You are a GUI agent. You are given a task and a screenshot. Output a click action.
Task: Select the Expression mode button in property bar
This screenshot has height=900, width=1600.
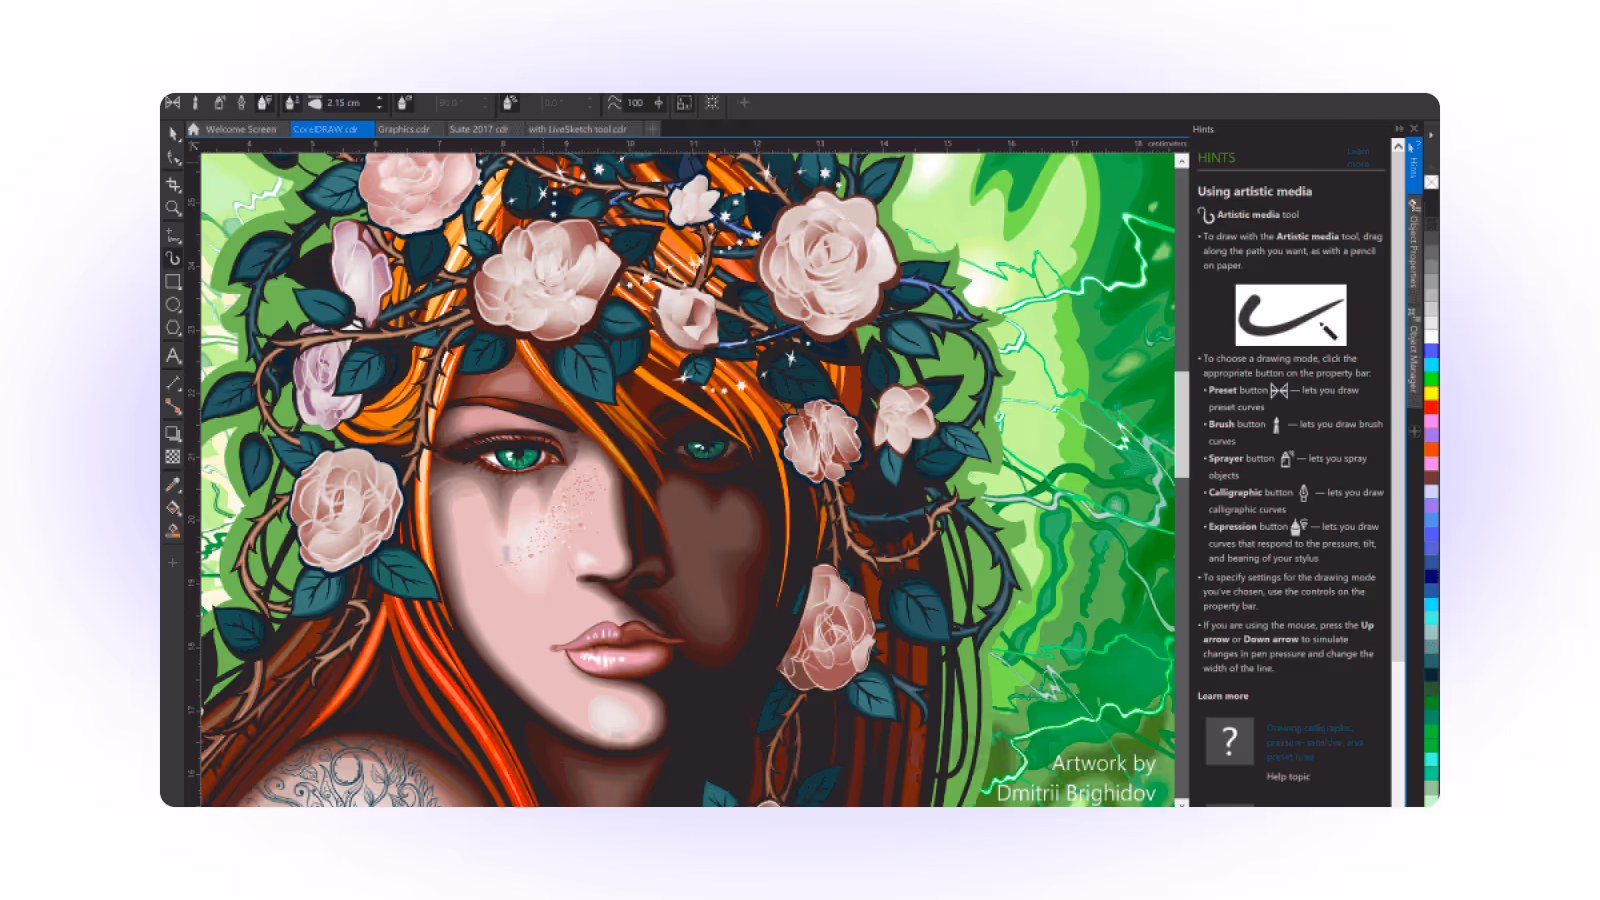click(x=264, y=103)
